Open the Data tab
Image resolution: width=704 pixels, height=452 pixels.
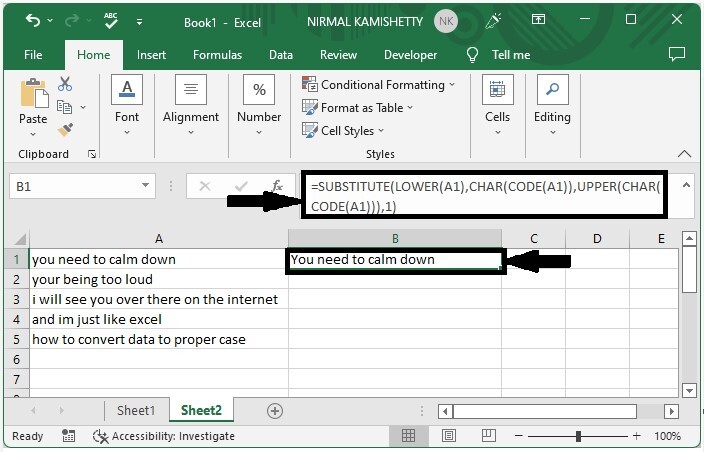[281, 55]
